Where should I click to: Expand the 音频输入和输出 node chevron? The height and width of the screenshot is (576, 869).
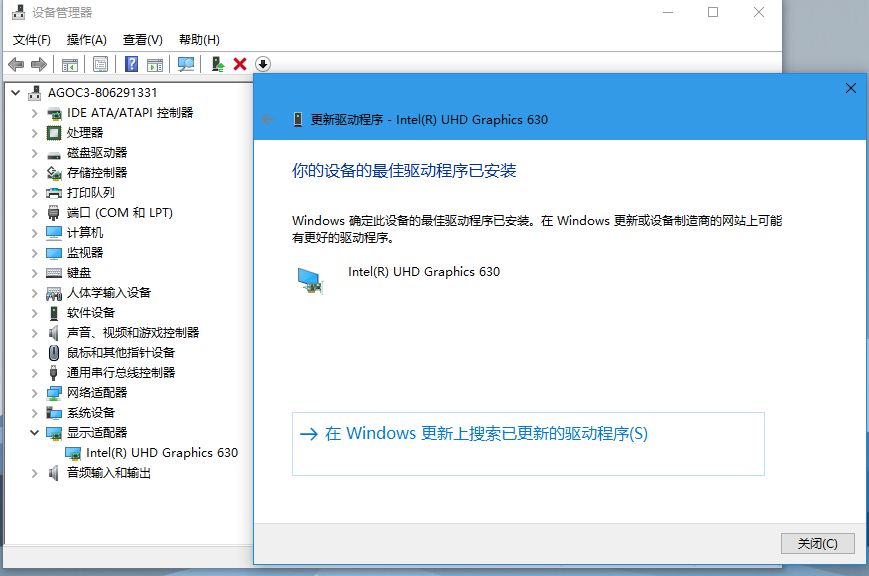pos(34,473)
